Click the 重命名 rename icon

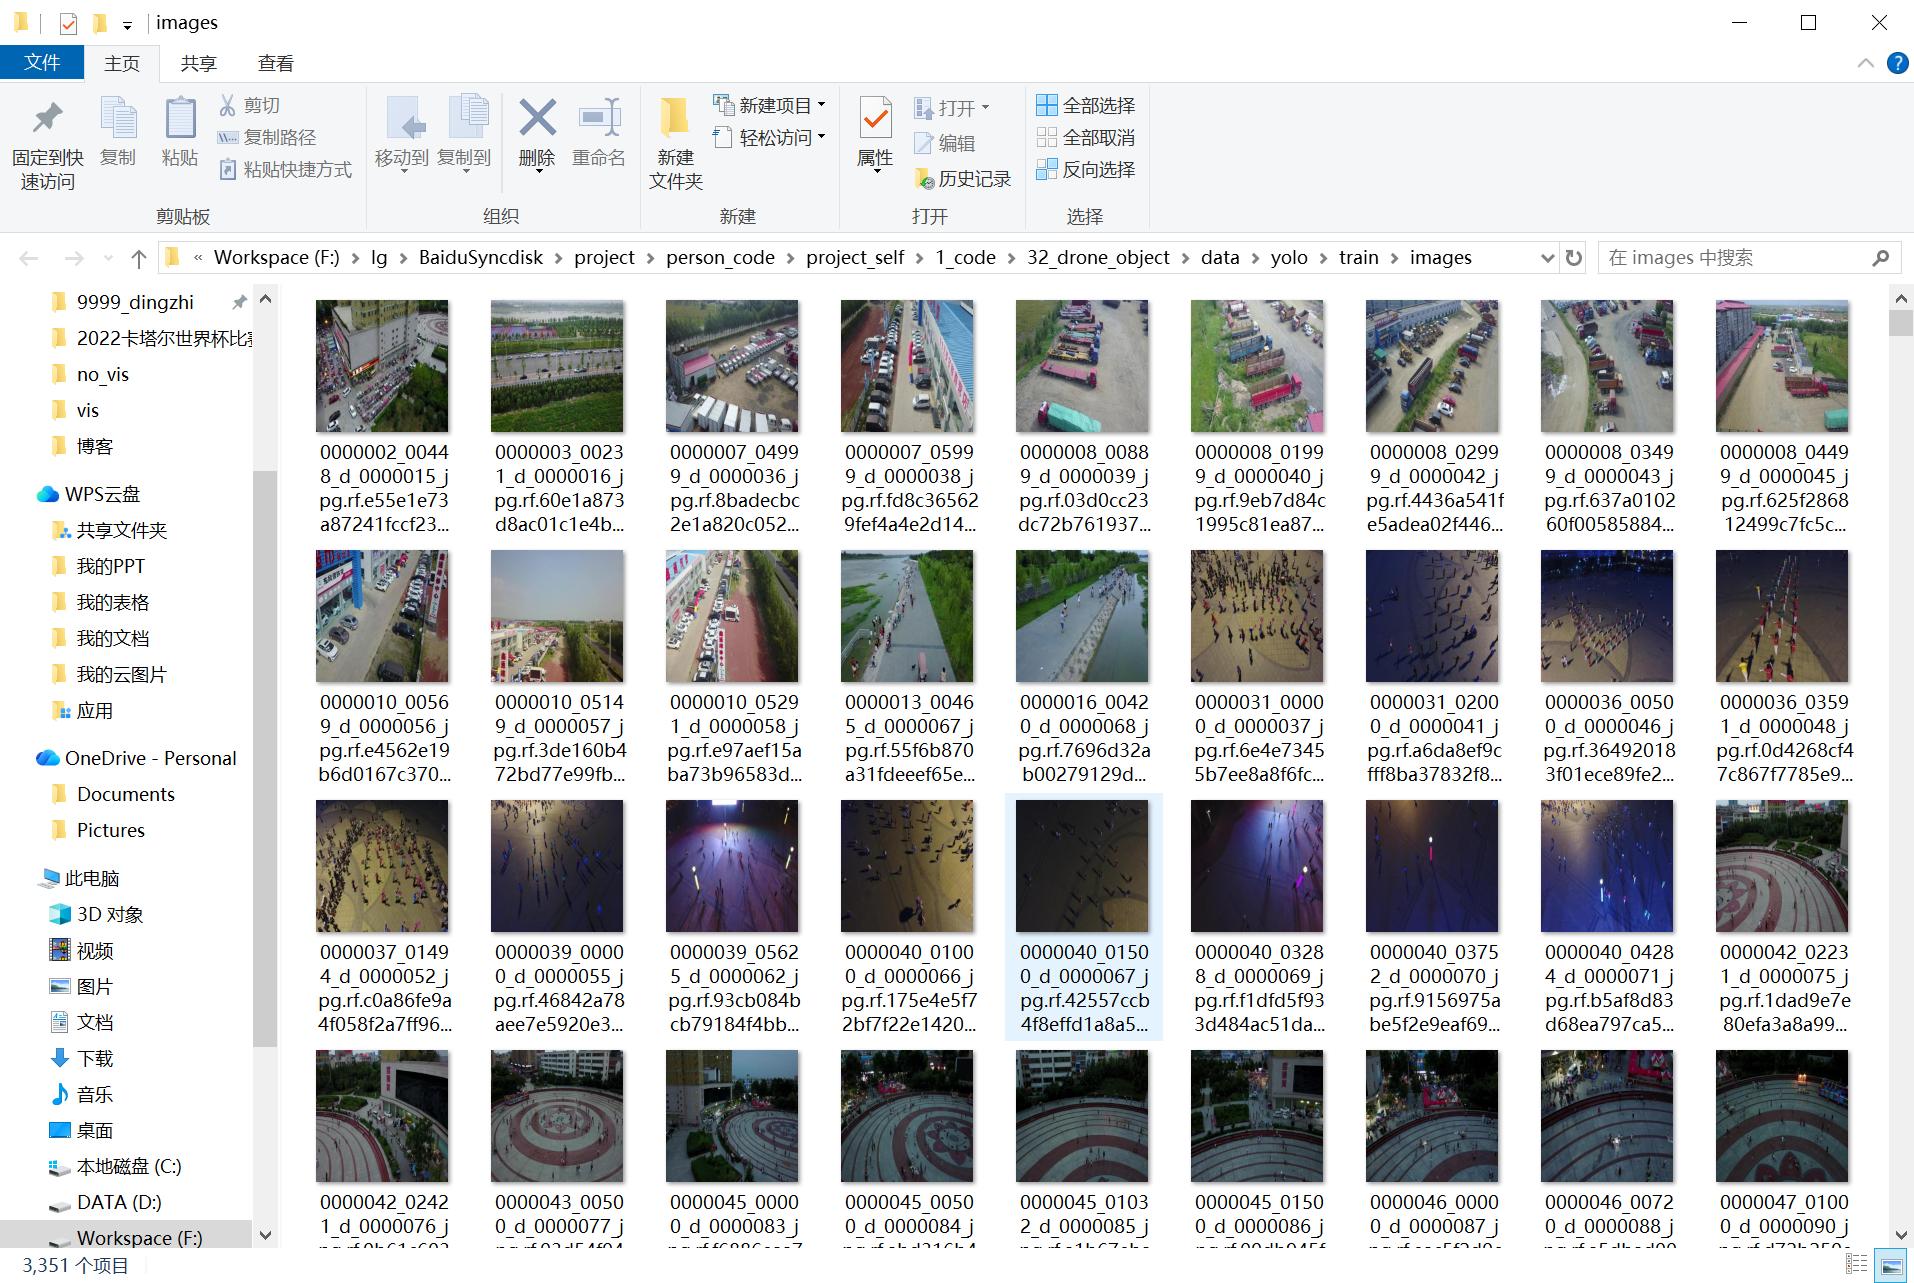click(599, 118)
